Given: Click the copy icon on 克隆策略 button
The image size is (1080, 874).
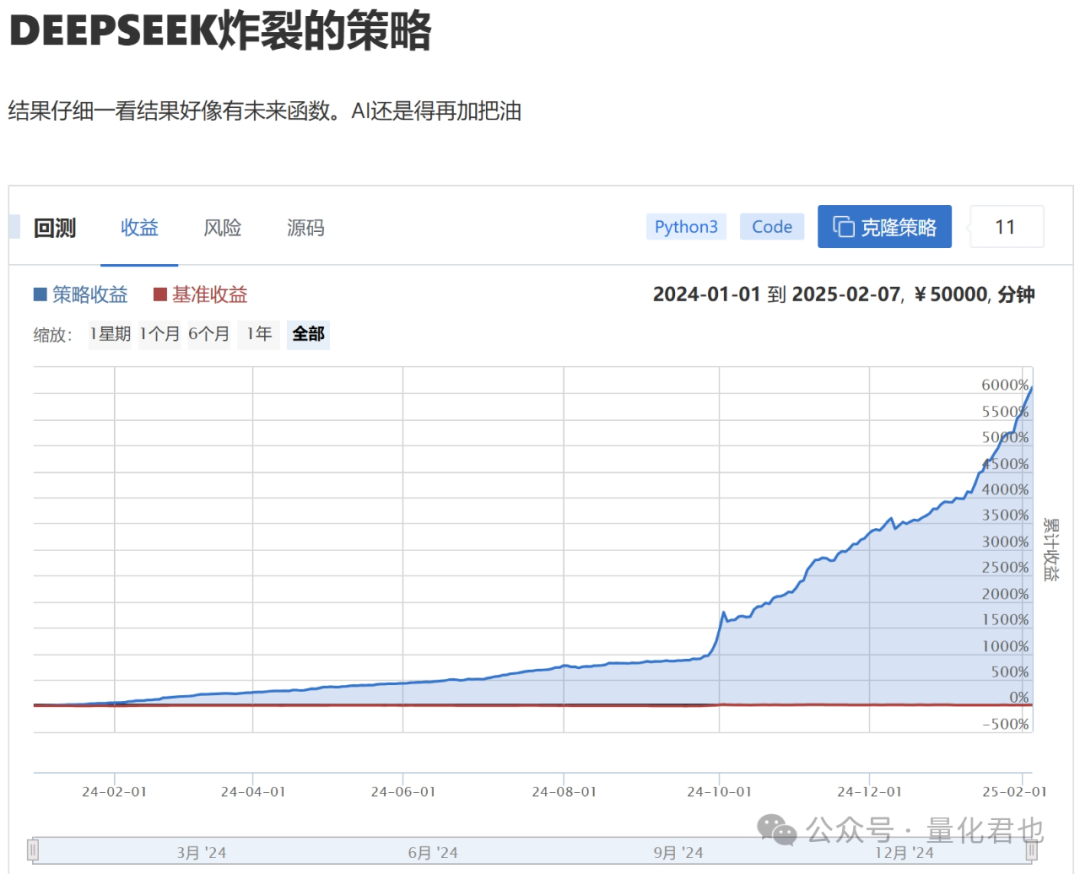Looking at the screenshot, I should point(844,227).
